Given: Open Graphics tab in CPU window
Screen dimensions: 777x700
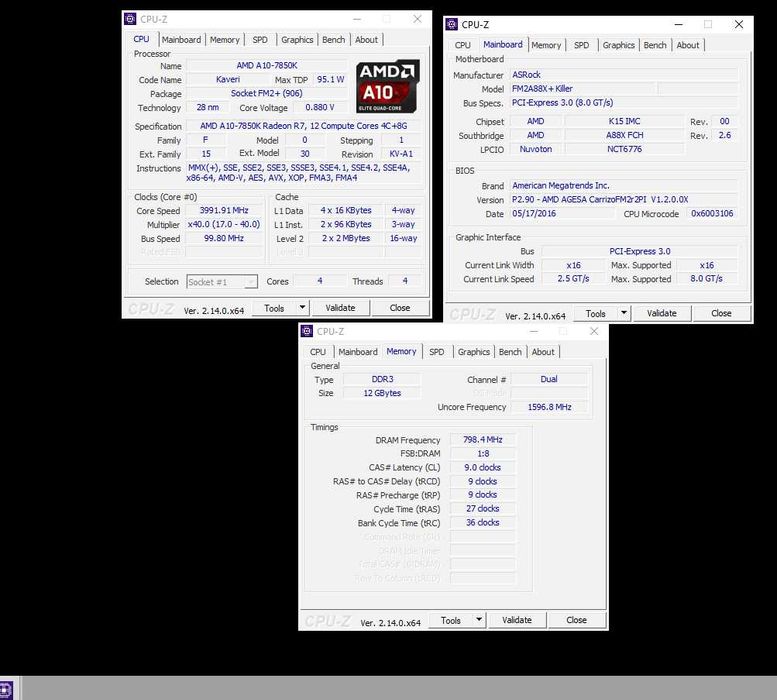Looking at the screenshot, I should (297, 40).
